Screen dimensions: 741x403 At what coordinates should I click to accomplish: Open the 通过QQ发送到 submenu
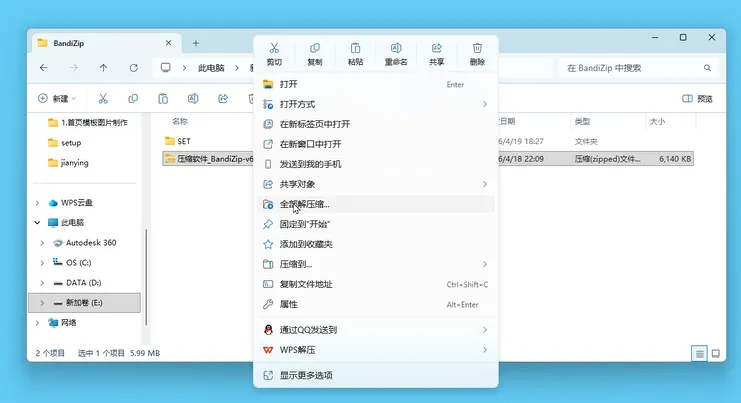(x=376, y=330)
